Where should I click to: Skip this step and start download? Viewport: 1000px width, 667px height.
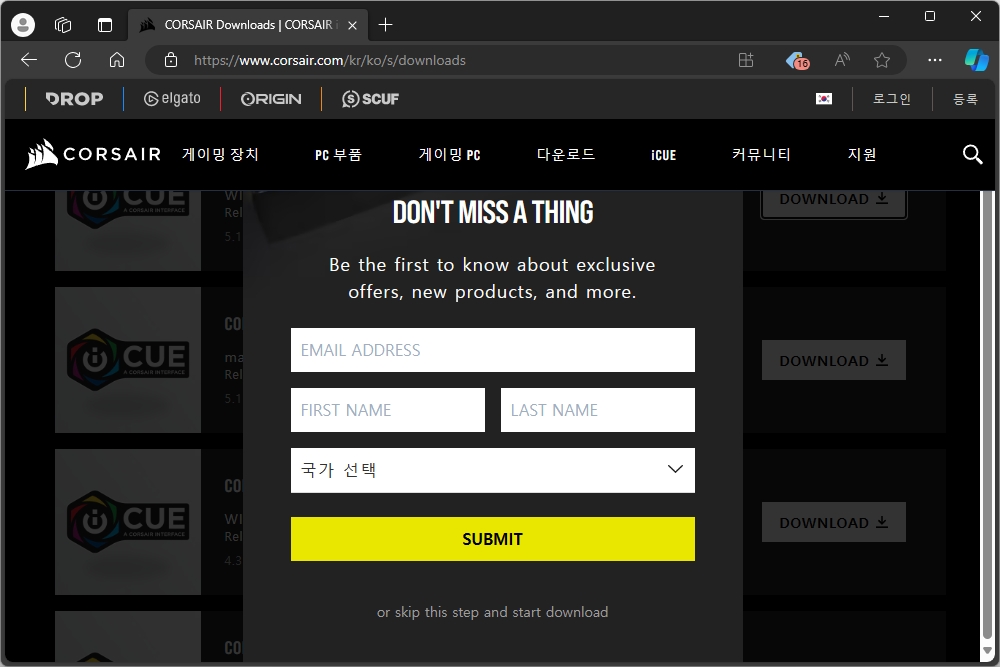point(492,612)
